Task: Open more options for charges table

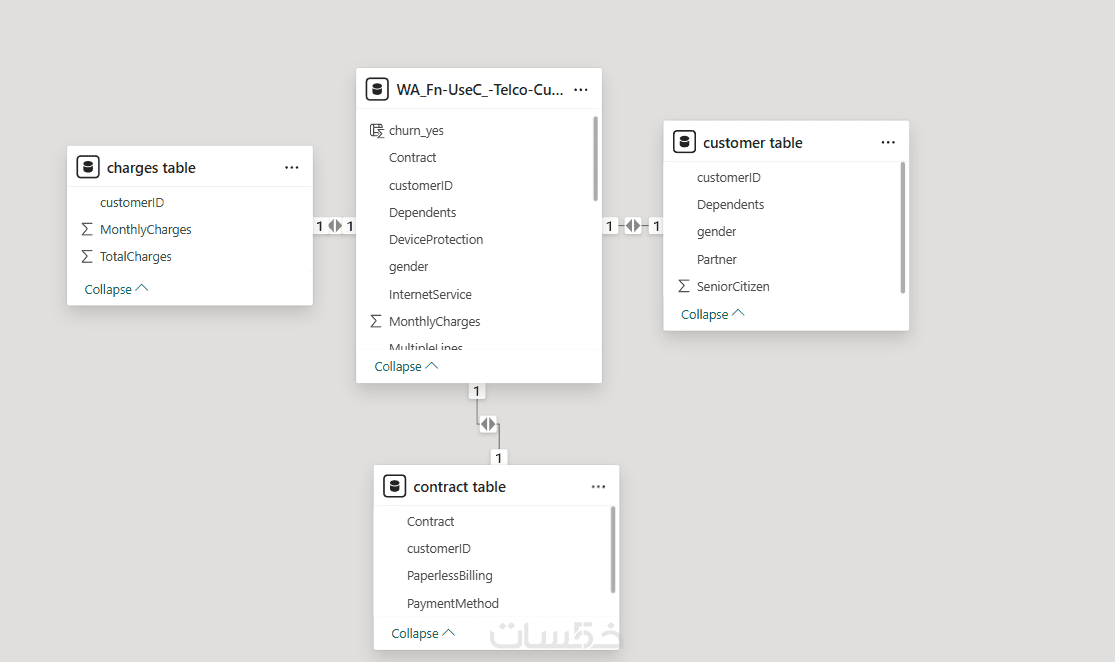Action: (292, 168)
